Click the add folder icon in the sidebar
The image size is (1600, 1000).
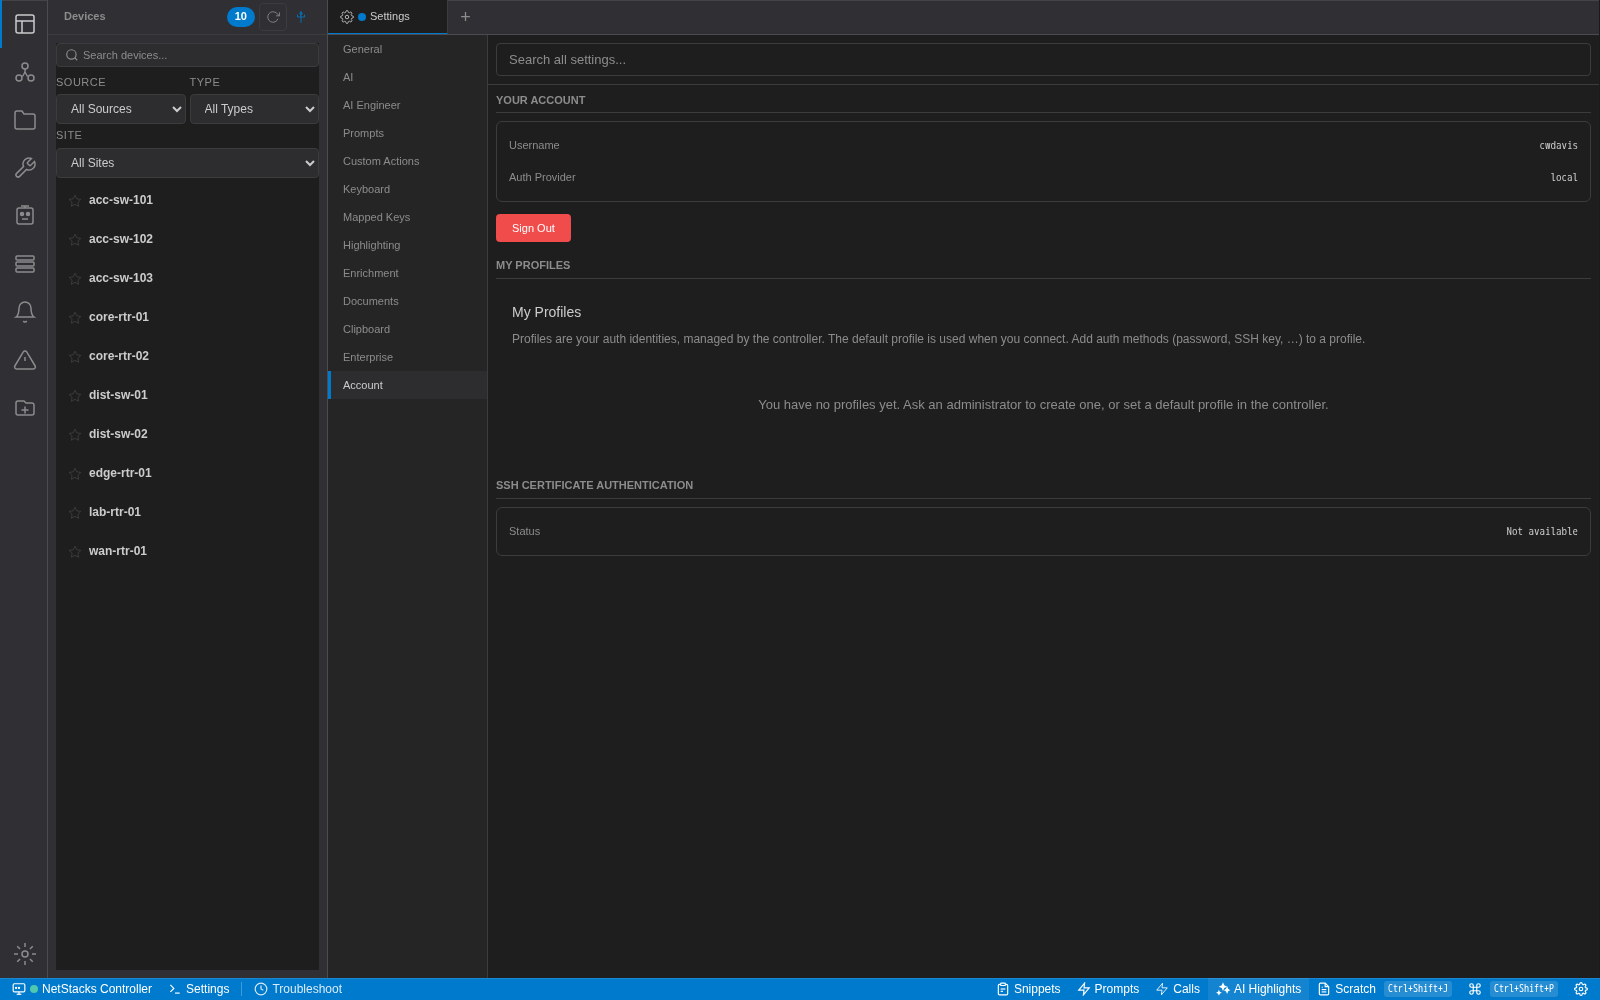[25, 408]
